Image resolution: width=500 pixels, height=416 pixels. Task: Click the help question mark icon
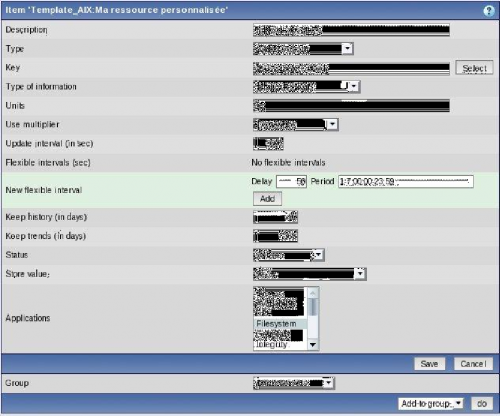click(x=489, y=11)
